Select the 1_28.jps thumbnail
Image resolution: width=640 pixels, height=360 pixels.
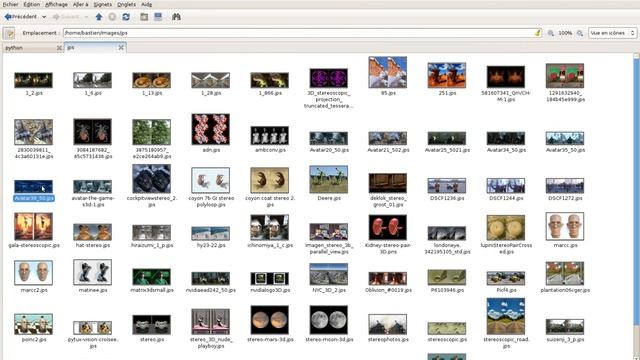211,80
